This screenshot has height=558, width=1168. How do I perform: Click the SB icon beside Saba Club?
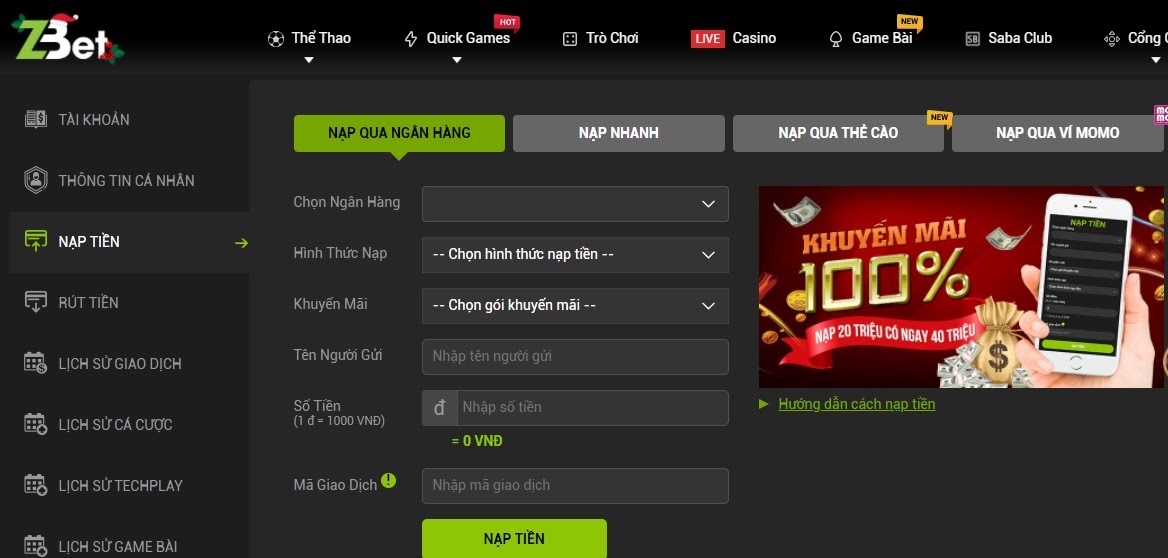point(972,39)
